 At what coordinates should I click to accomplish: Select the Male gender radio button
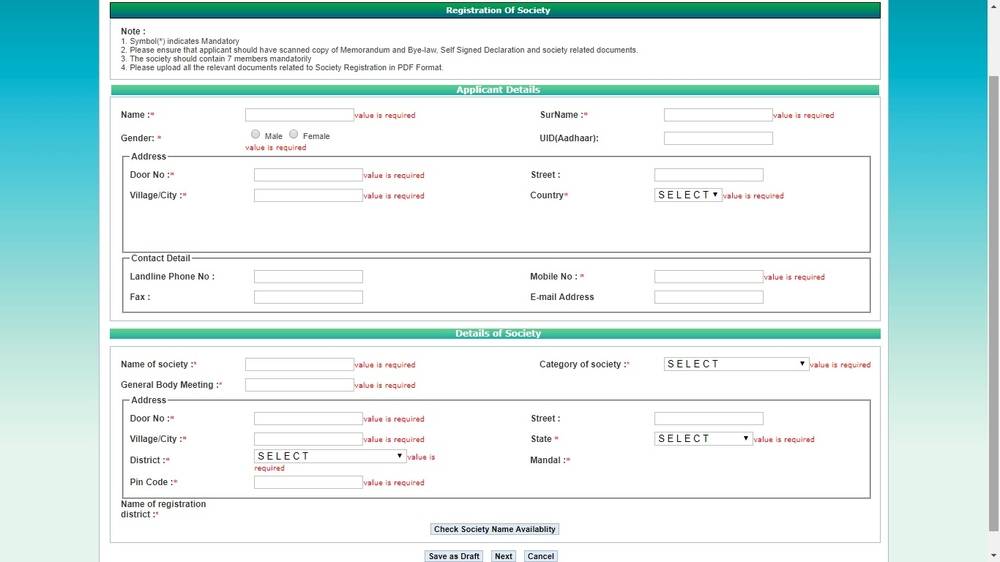(x=255, y=134)
